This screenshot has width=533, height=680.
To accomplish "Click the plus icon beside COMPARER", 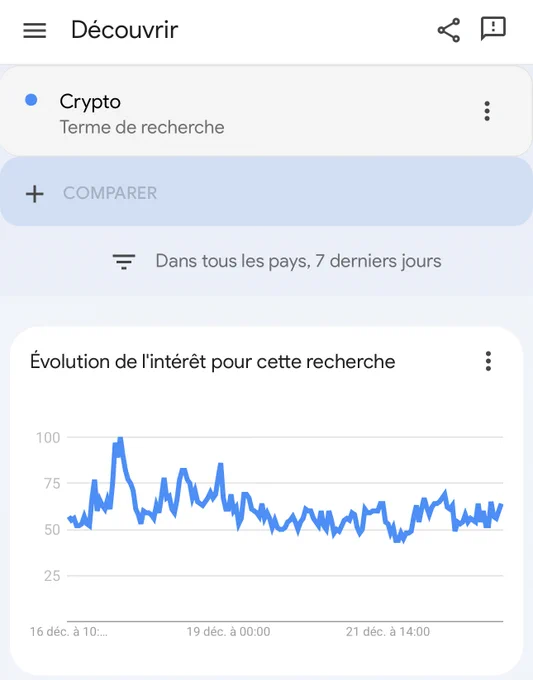I will (x=35, y=193).
